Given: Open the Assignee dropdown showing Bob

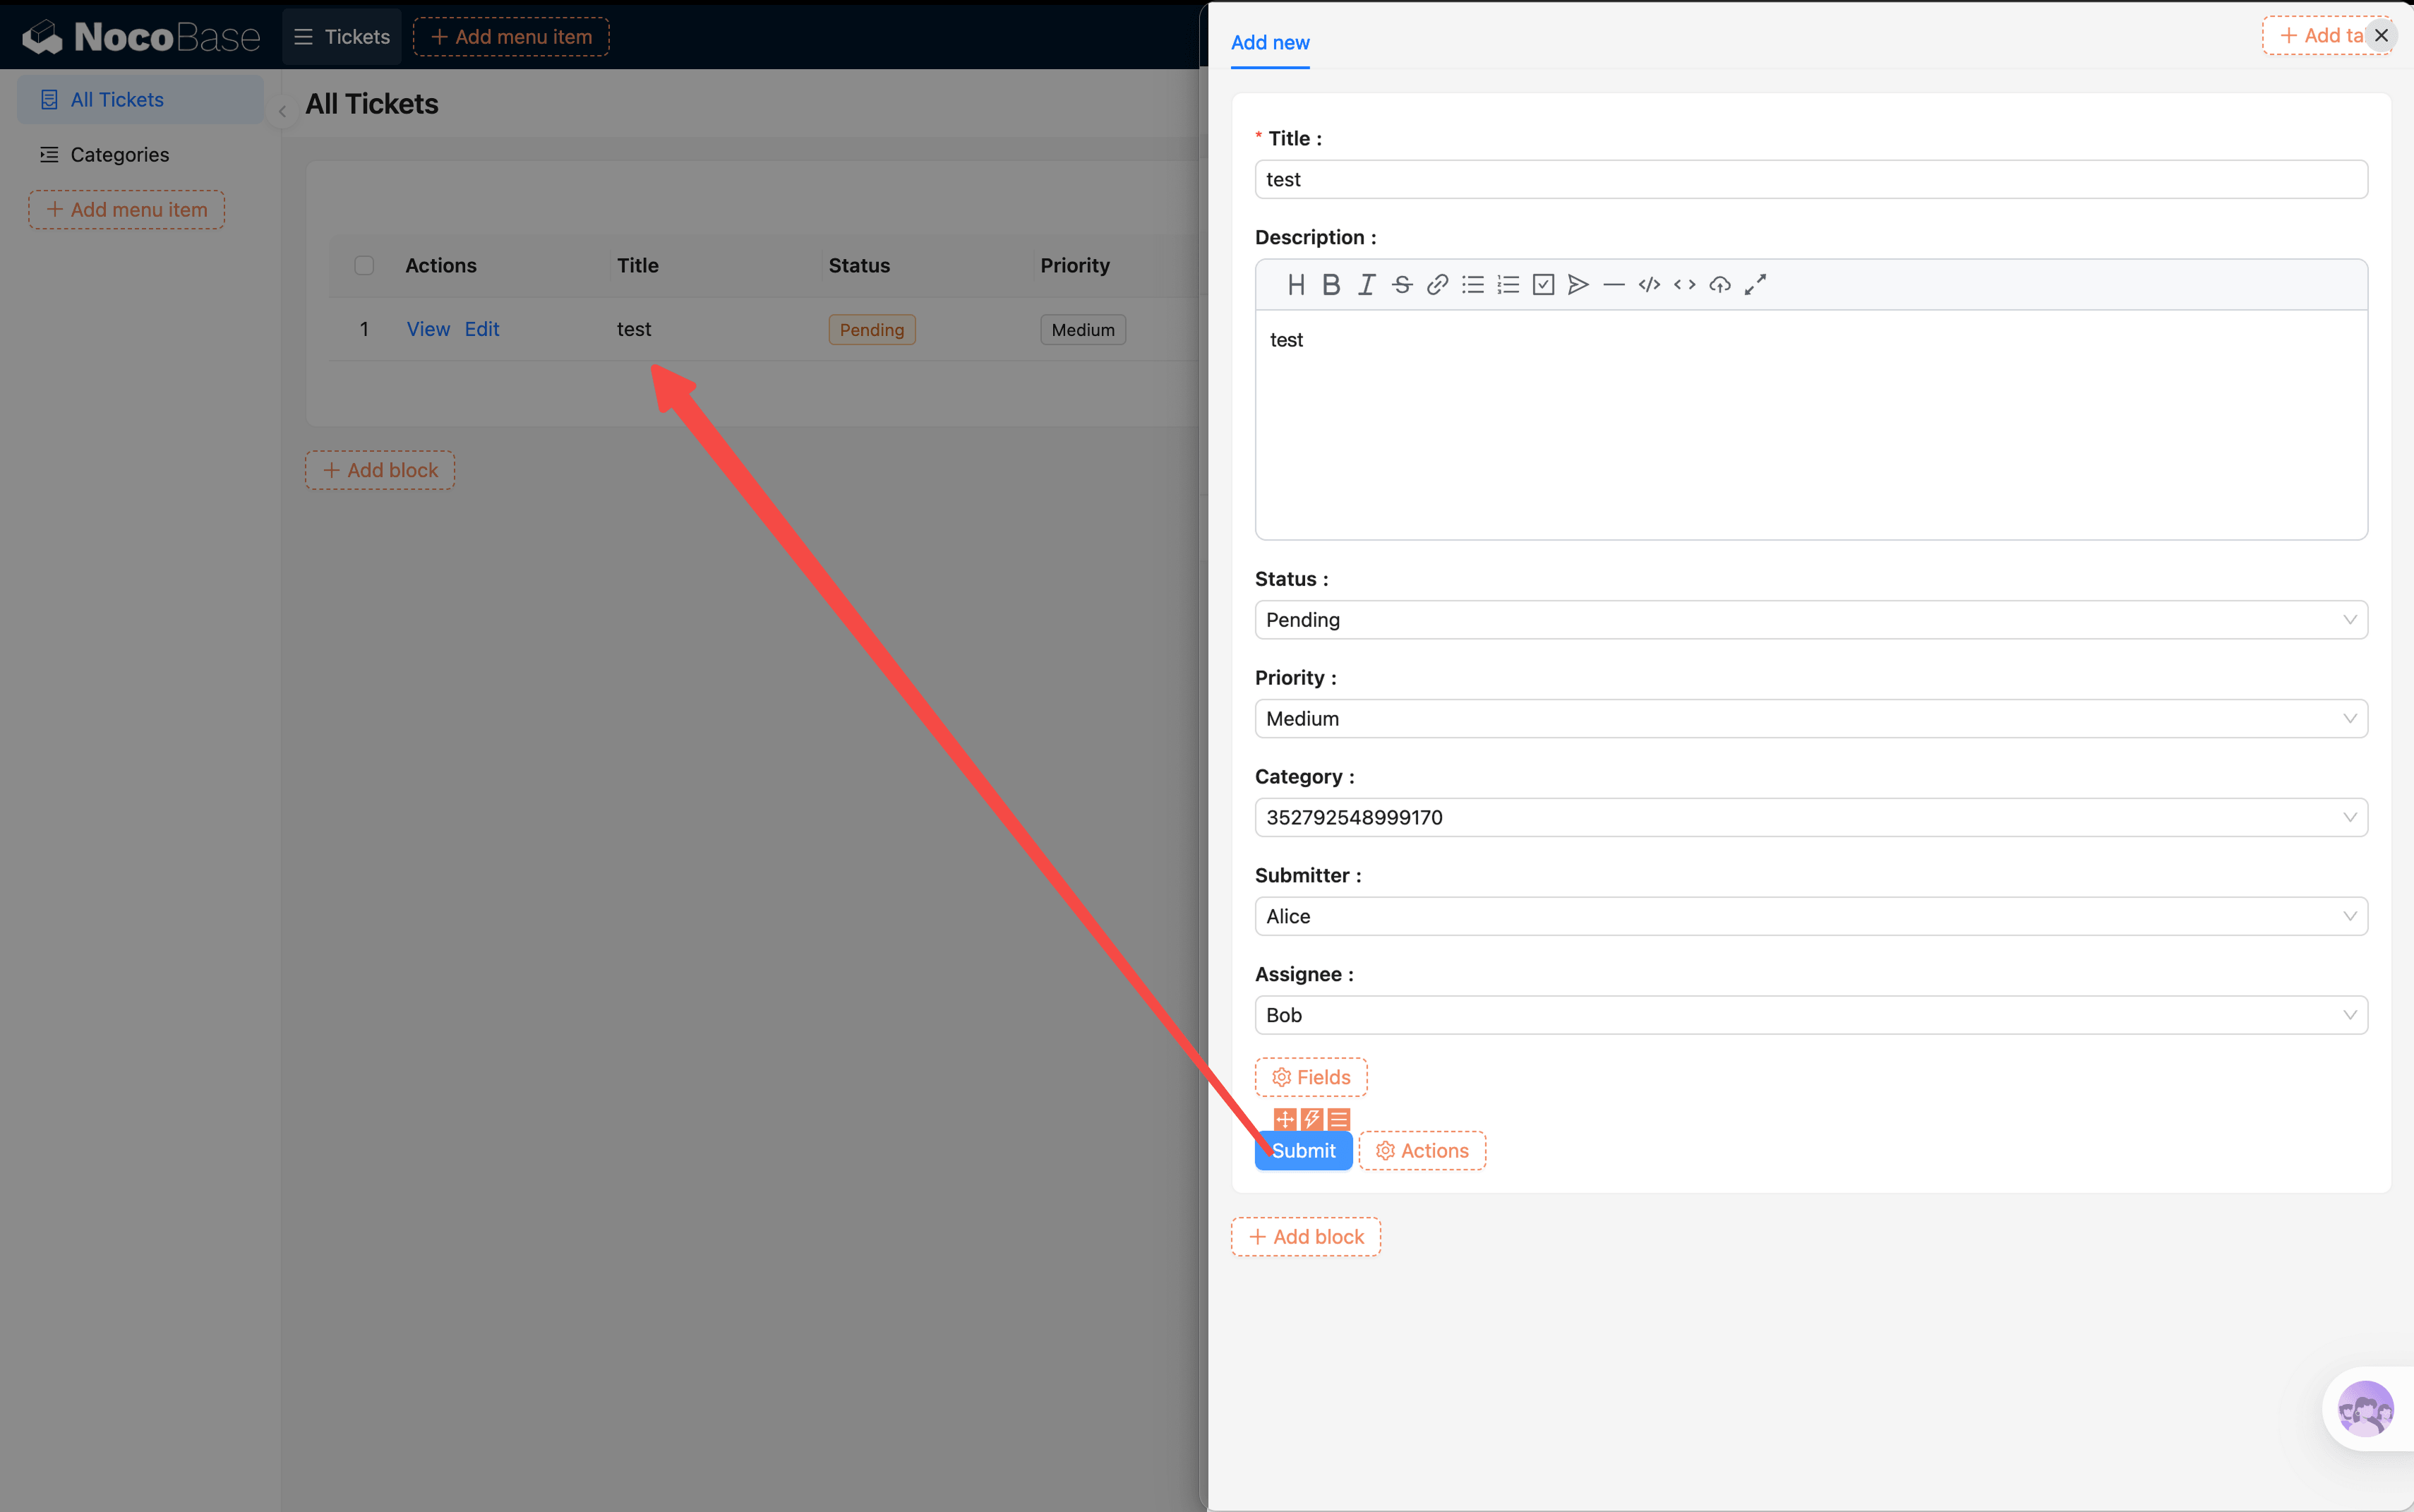Looking at the screenshot, I should pos(1810,1015).
